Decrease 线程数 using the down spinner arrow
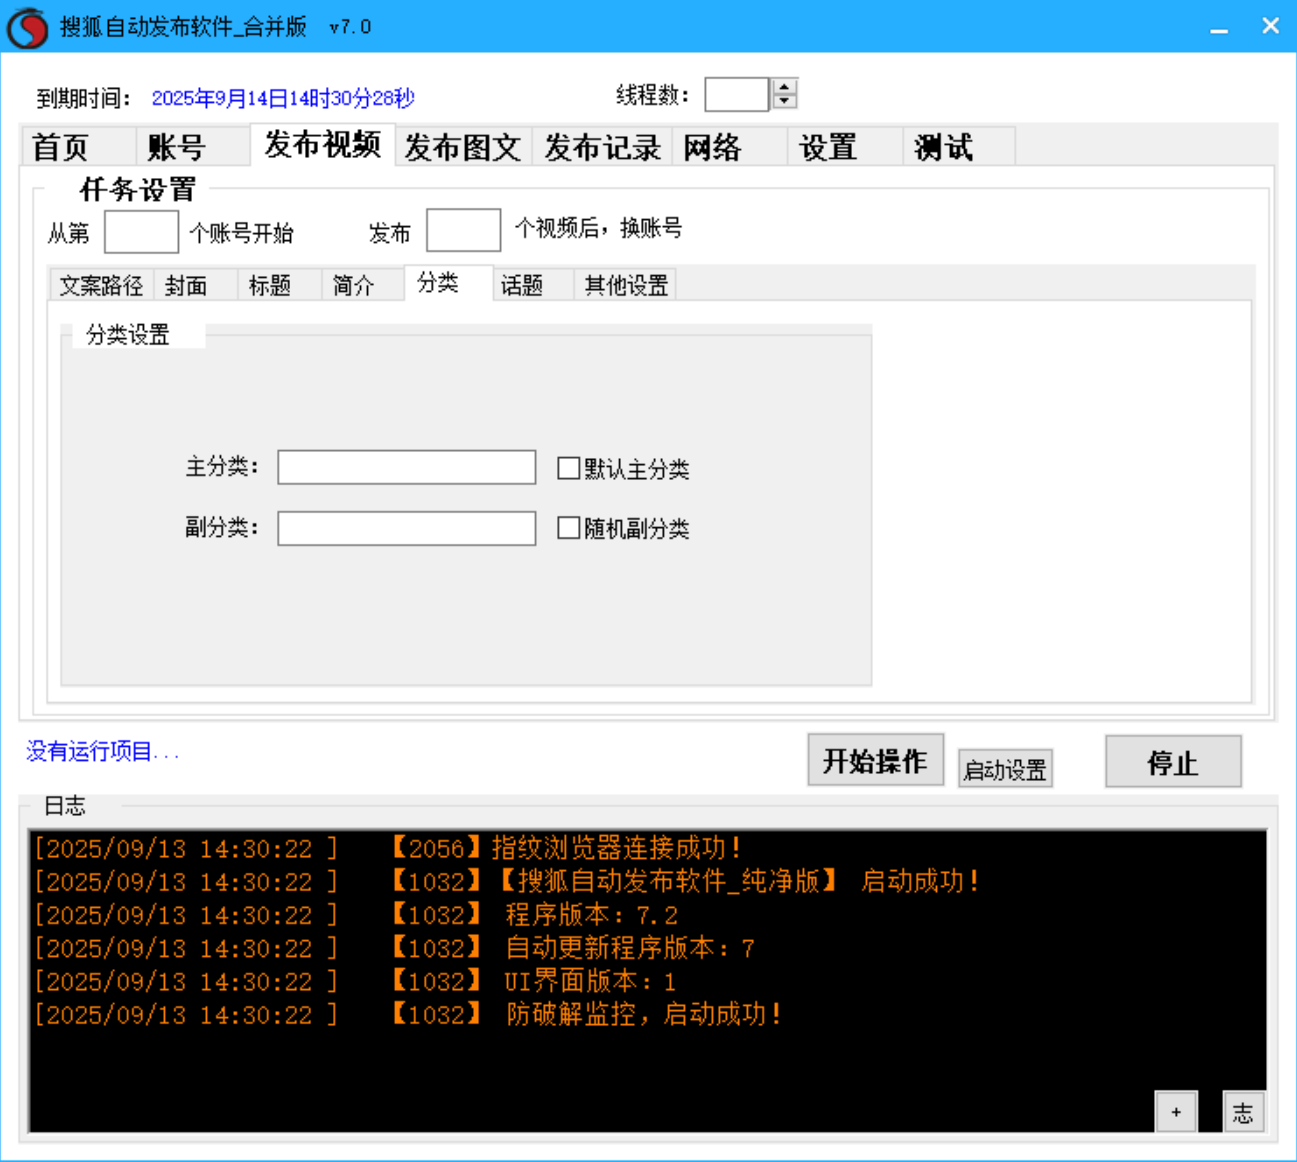1297x1162 pixels. (784, 100)
